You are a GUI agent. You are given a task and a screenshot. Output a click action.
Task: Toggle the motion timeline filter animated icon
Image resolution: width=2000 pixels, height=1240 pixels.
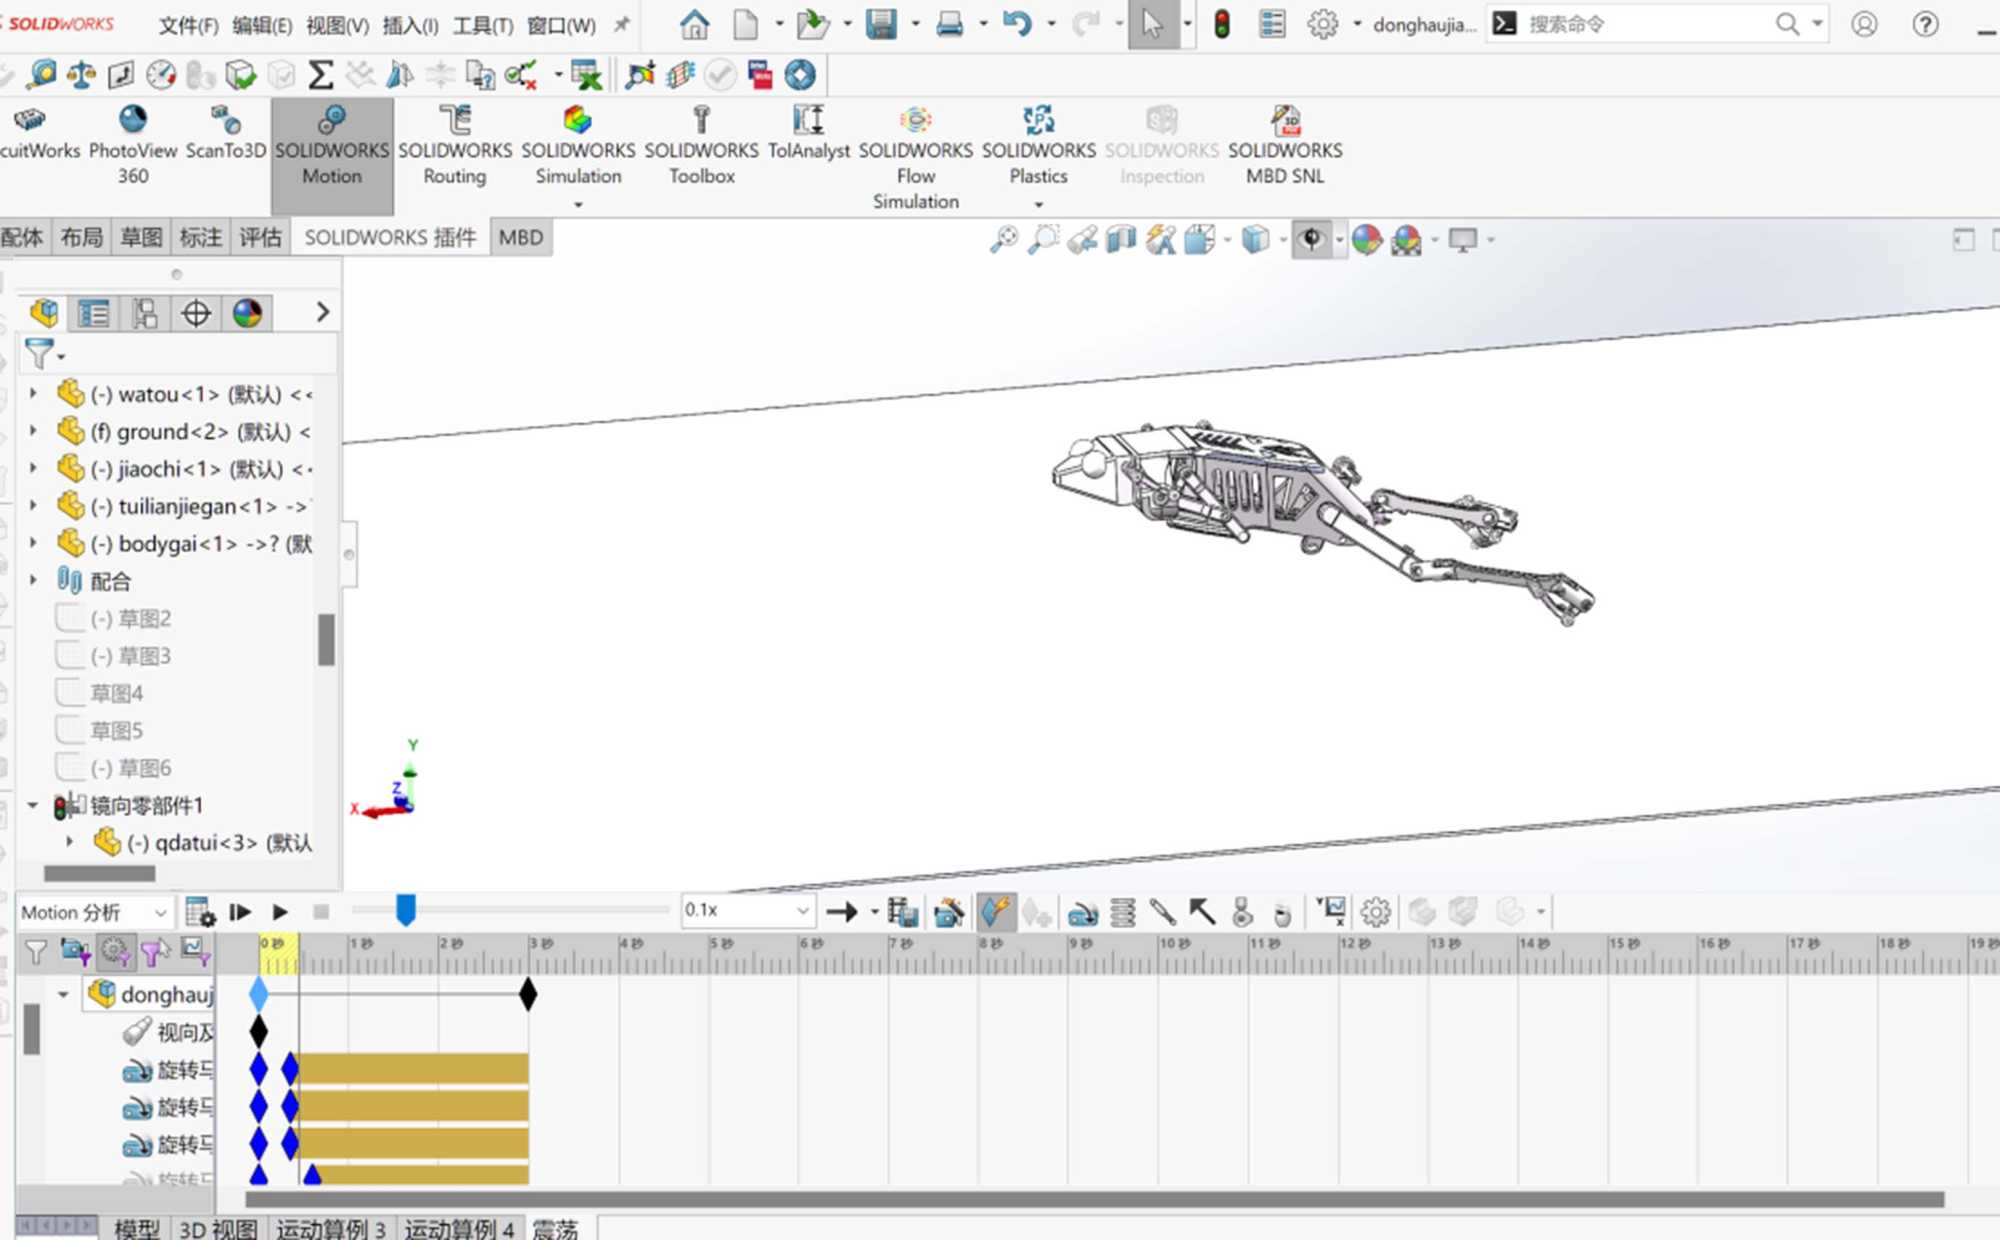tap(75, 951)
